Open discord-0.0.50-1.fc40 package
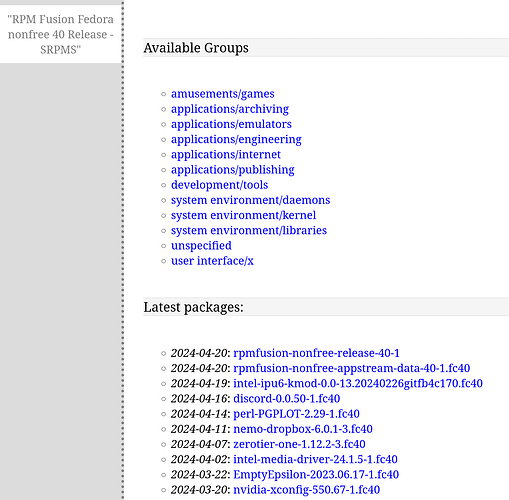 click(286, 399)
